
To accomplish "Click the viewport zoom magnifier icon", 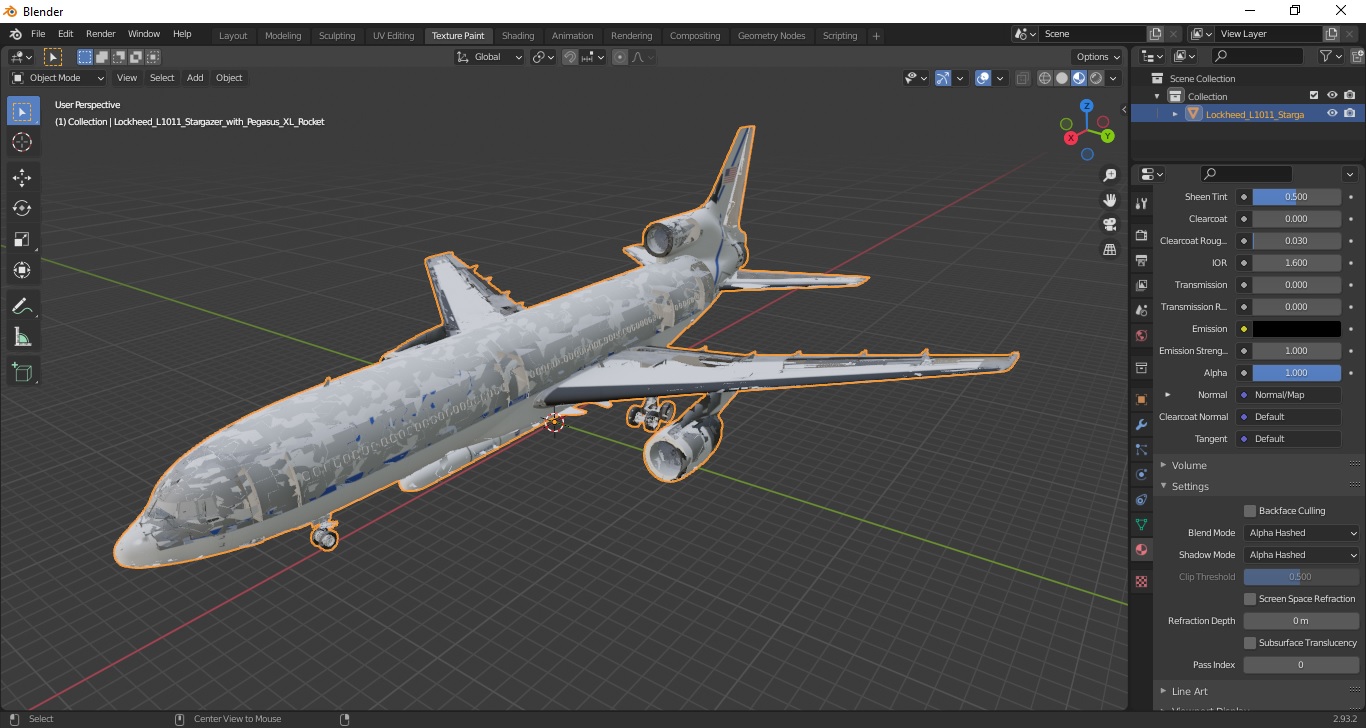I will [1109, 174].
